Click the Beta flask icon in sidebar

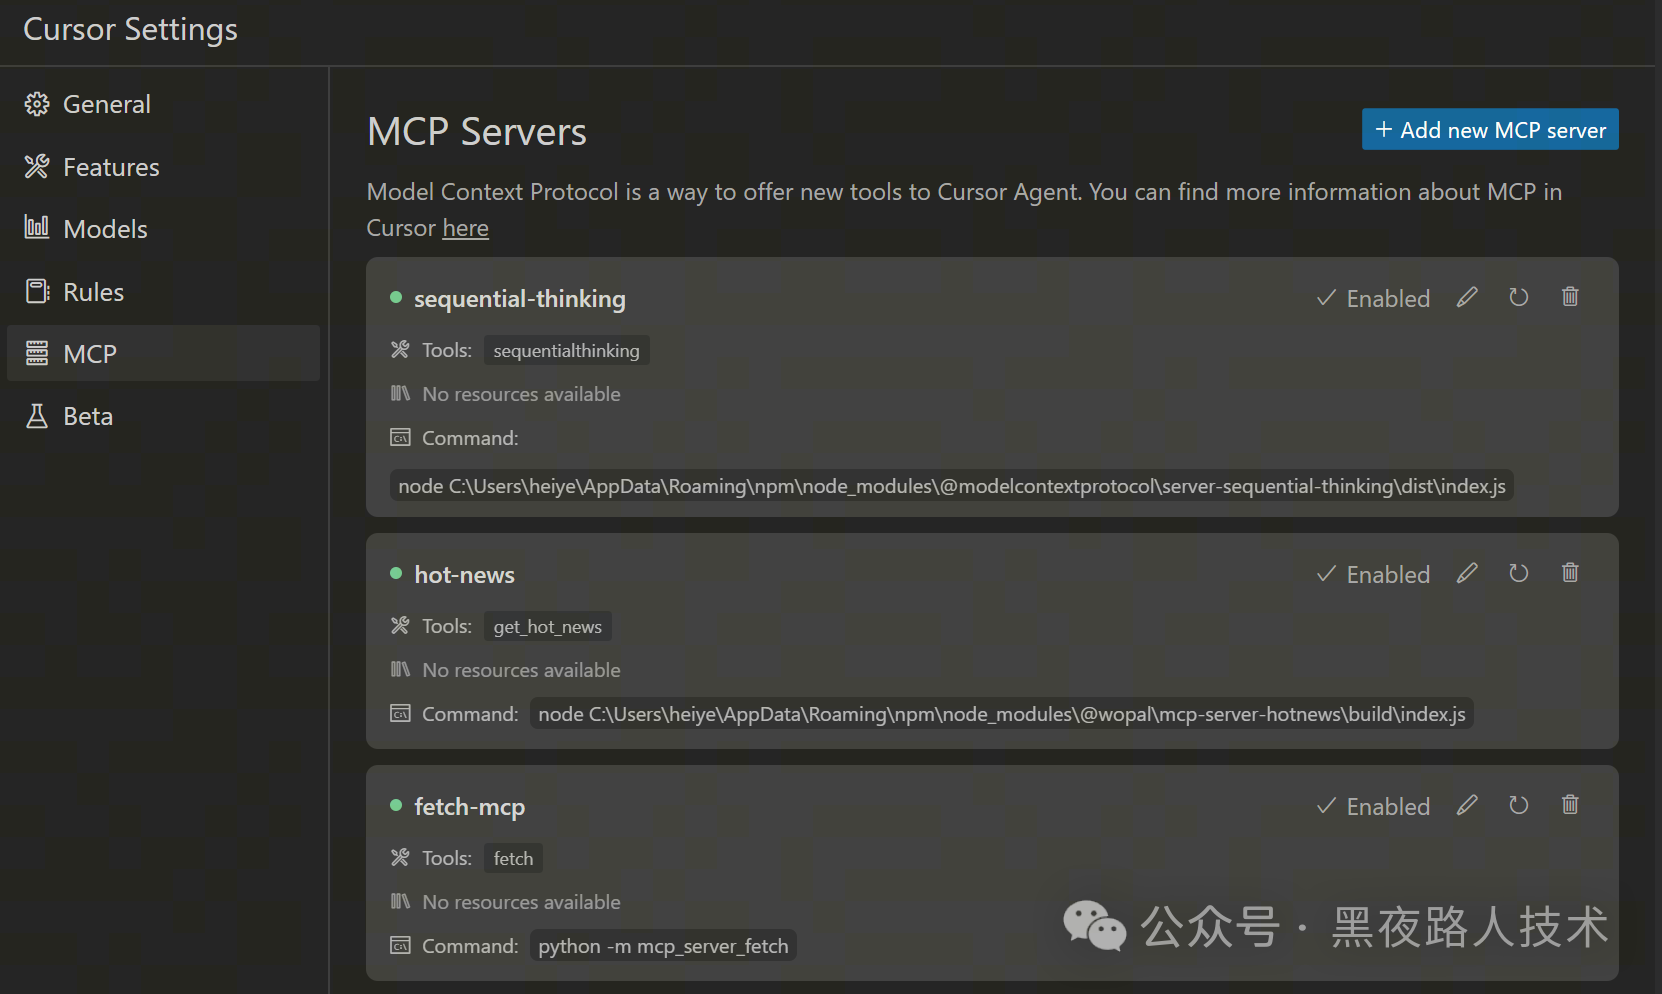coord(37,416)
